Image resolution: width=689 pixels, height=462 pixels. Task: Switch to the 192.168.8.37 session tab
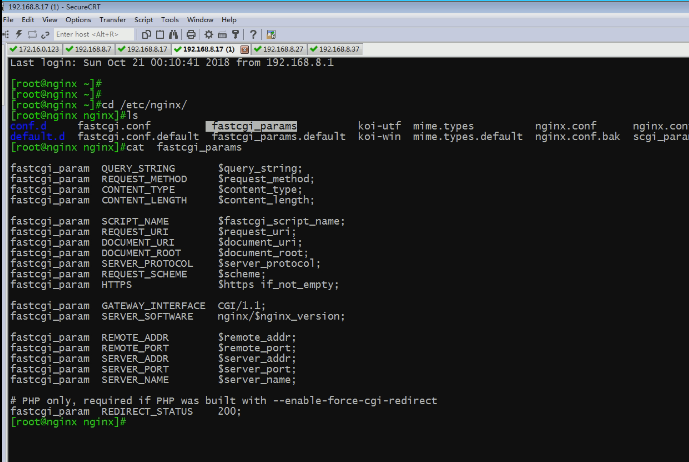335,49
